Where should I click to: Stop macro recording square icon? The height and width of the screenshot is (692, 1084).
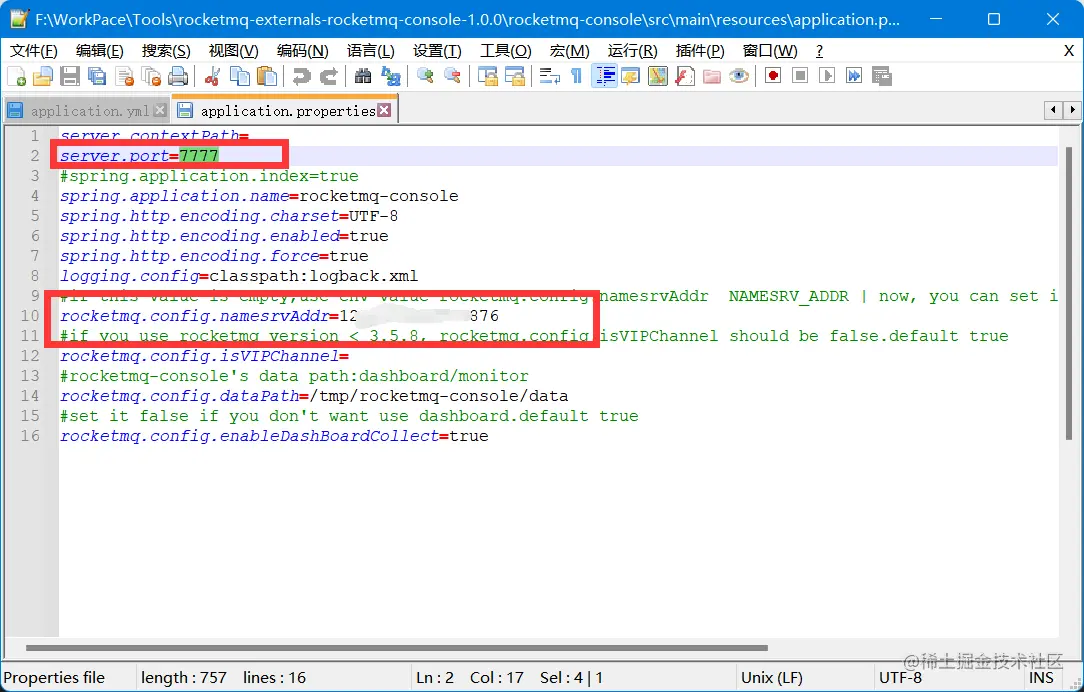(x=800, y=75)
